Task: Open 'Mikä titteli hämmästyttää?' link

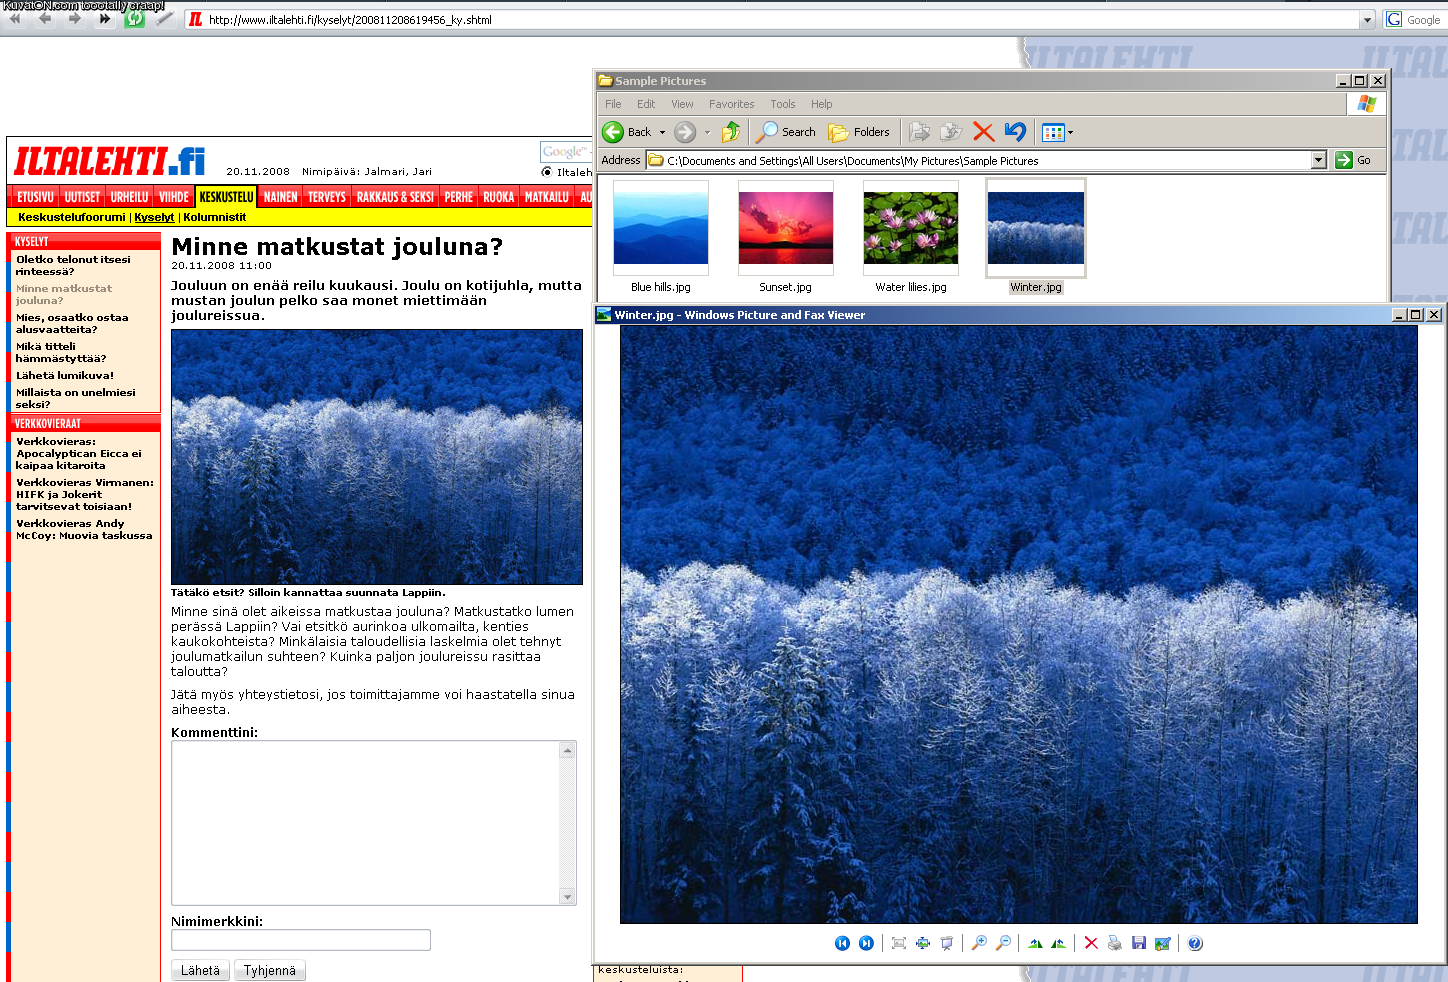Action: tap(61, 352)
